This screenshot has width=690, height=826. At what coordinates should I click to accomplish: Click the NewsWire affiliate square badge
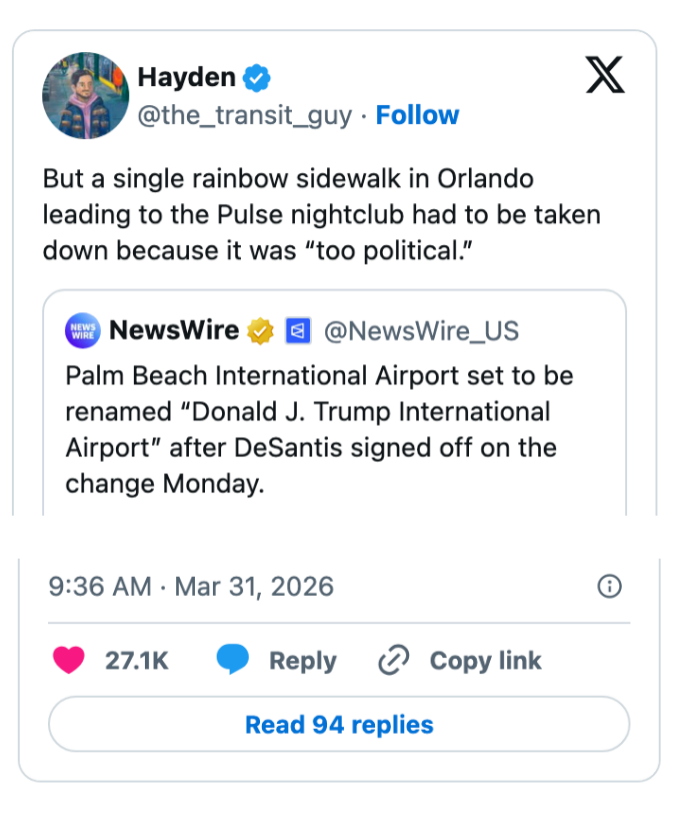pos(296,330)
